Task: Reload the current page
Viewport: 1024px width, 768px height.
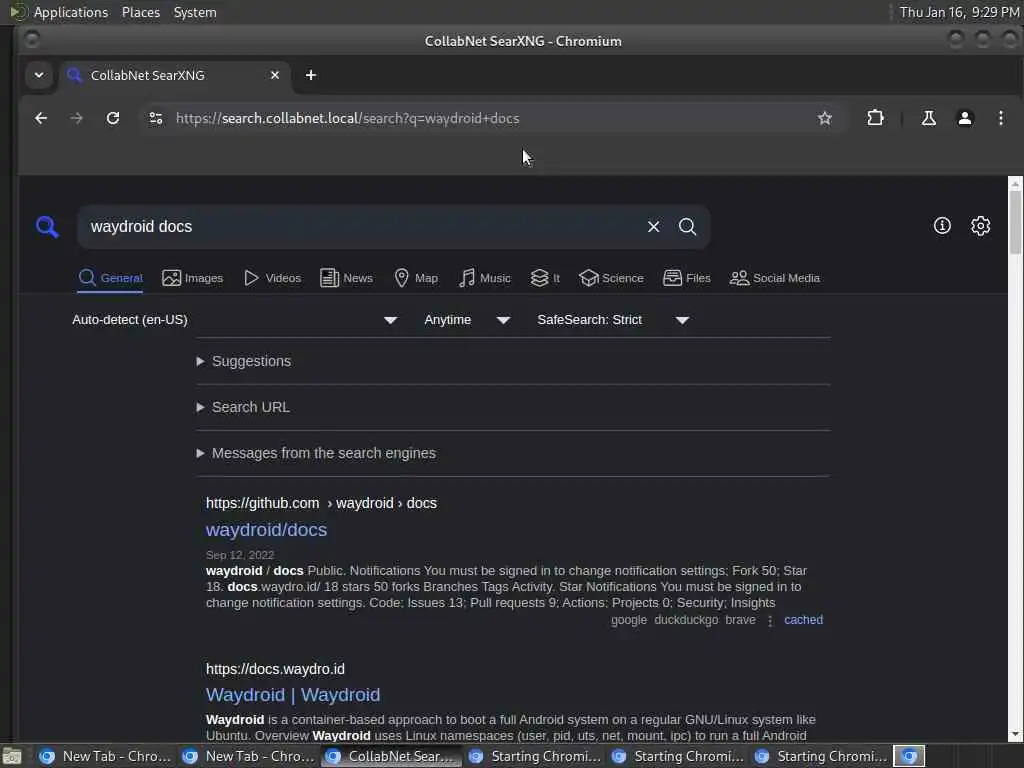Action: click(113, 118)
